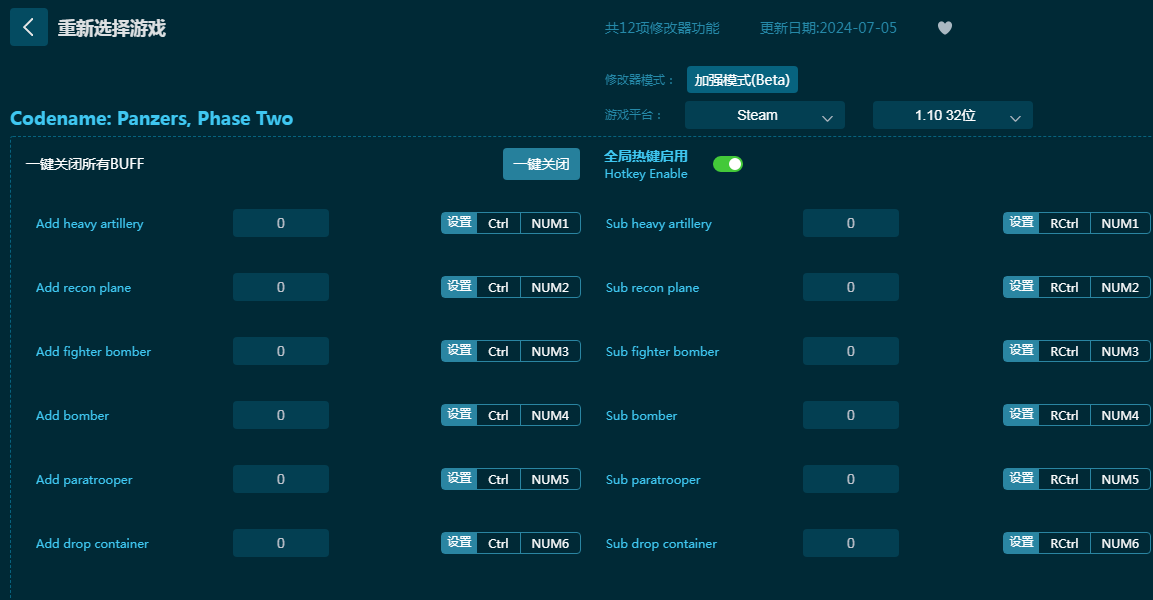The width and height of the screenshot is (1153, 600).
Task: Click the Sub recon plane value field
Action: (x=851, y=287)
